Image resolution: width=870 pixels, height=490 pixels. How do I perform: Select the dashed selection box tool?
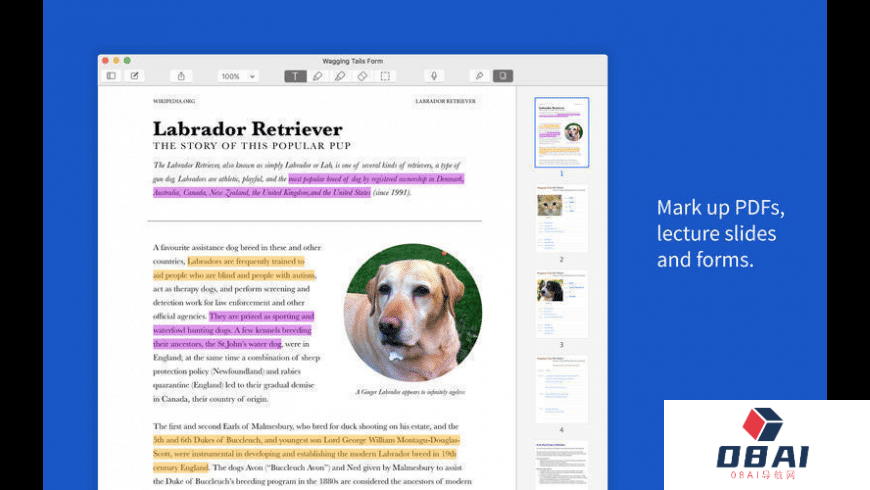click(x=385, y=76)
